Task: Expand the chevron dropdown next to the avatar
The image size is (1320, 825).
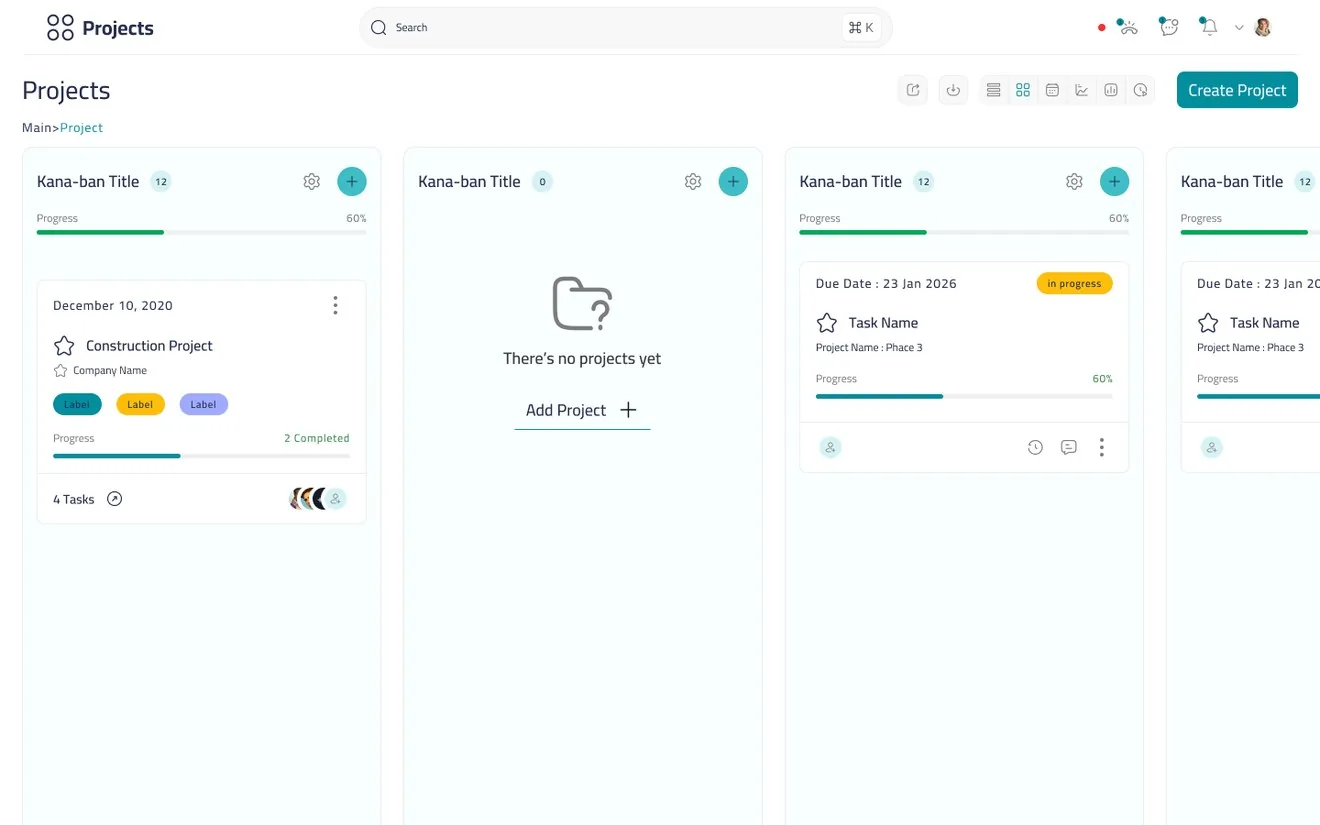Action: click(1239, 28)
